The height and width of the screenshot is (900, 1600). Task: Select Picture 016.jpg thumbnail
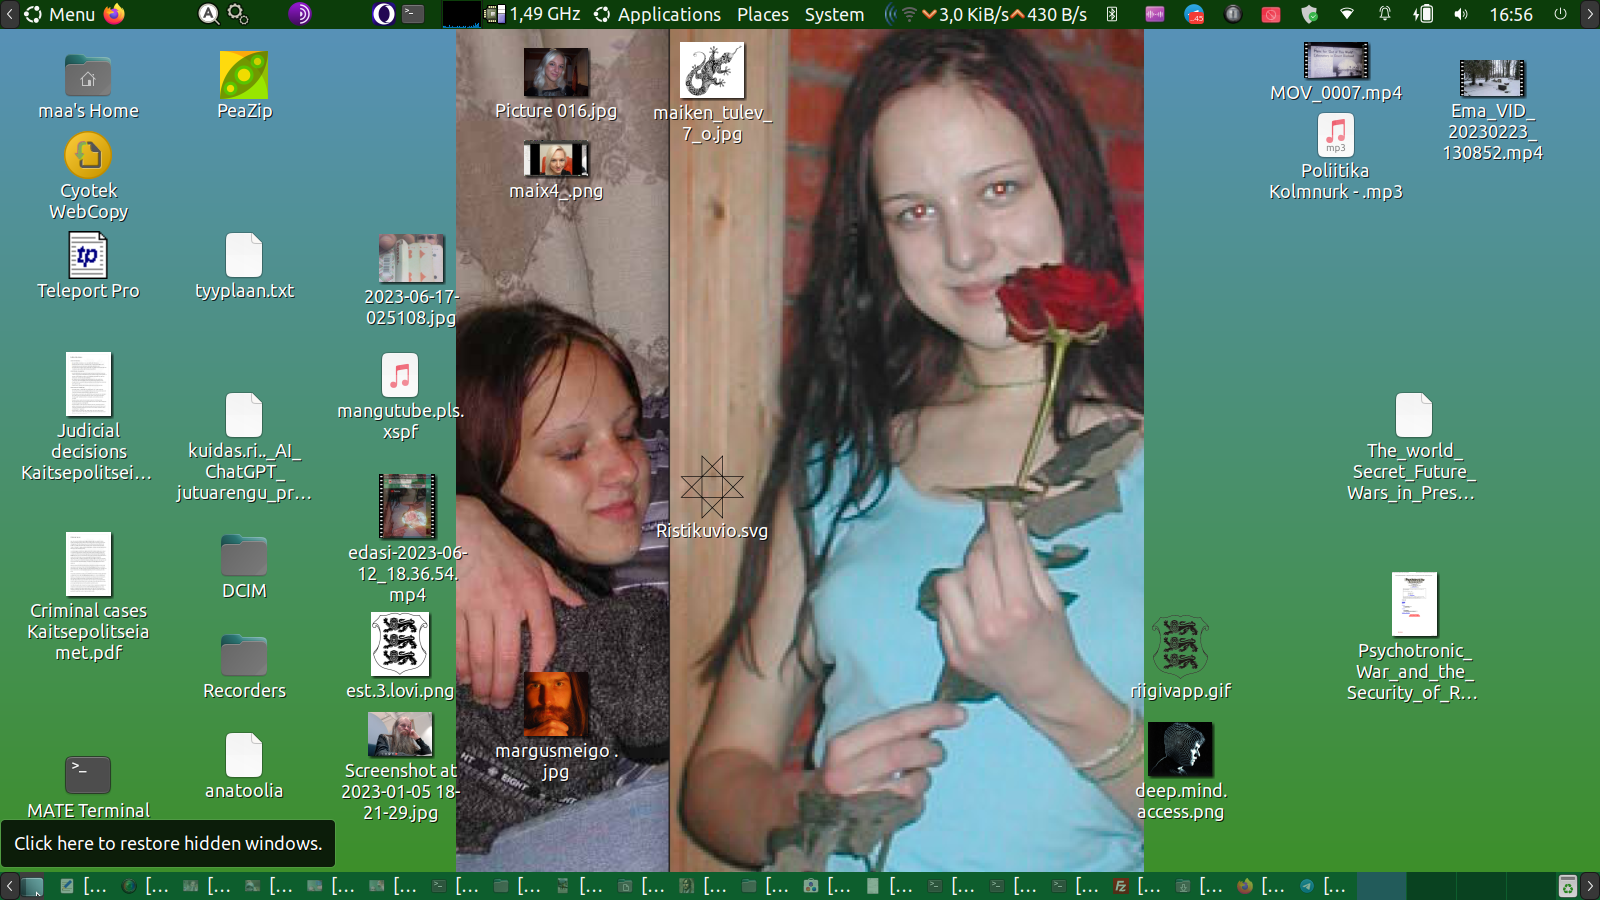556,72
